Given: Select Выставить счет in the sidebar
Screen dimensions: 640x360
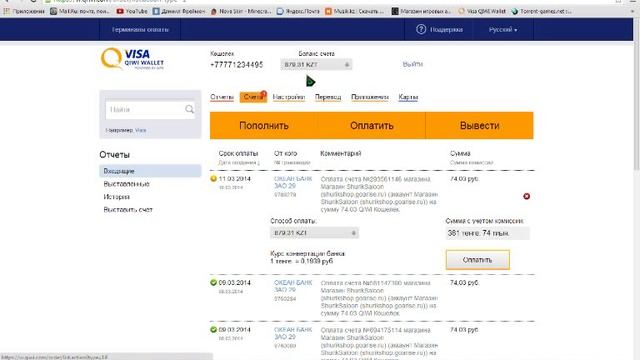Looking at the screenshot, I should (128, 209).
